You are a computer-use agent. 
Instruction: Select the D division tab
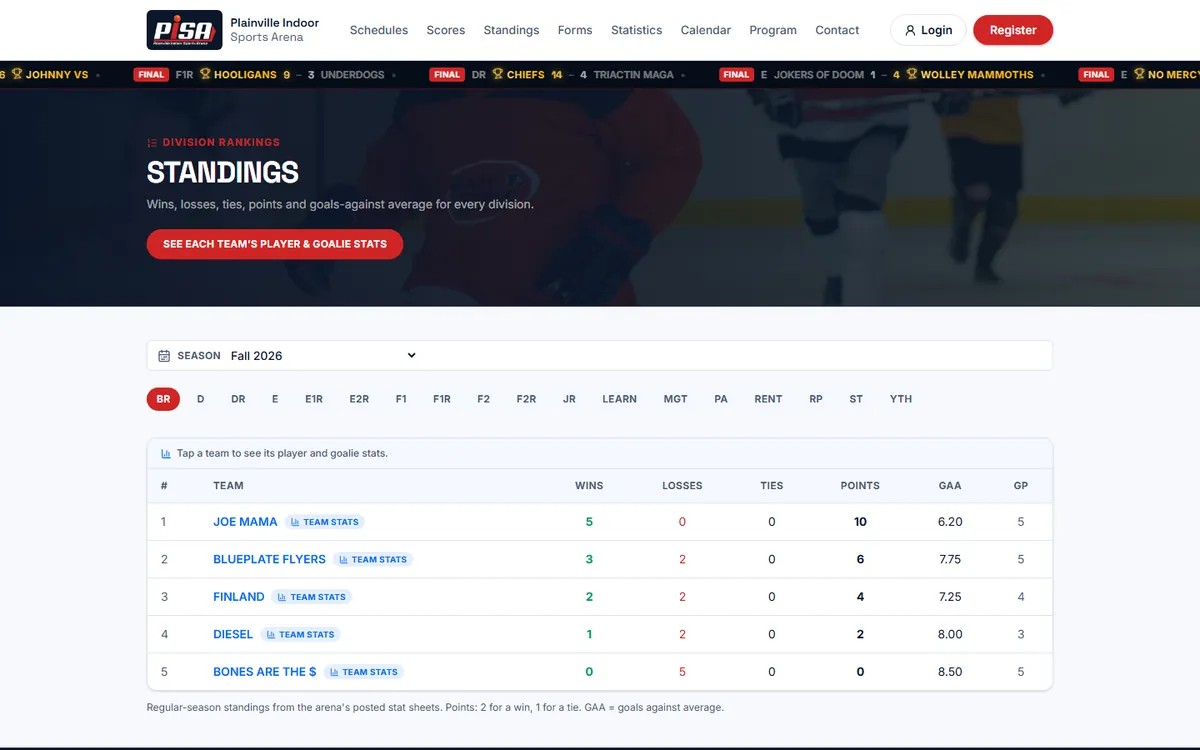(x=200, y=399)
